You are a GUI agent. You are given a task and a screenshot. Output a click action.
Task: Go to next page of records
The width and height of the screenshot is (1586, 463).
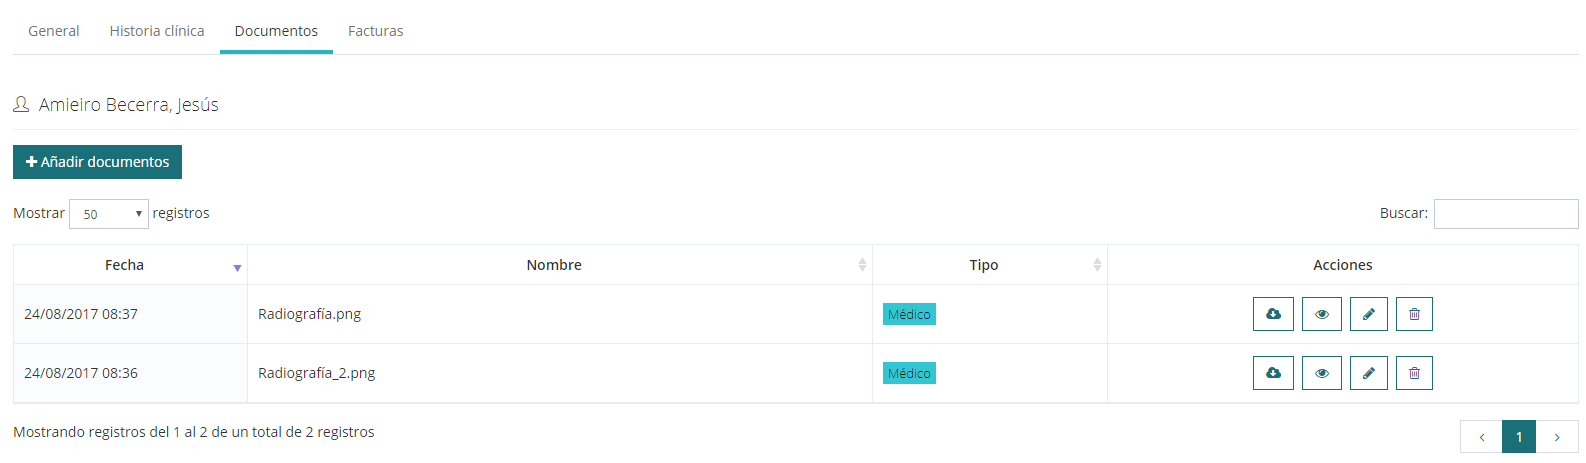coord(1557,437)
